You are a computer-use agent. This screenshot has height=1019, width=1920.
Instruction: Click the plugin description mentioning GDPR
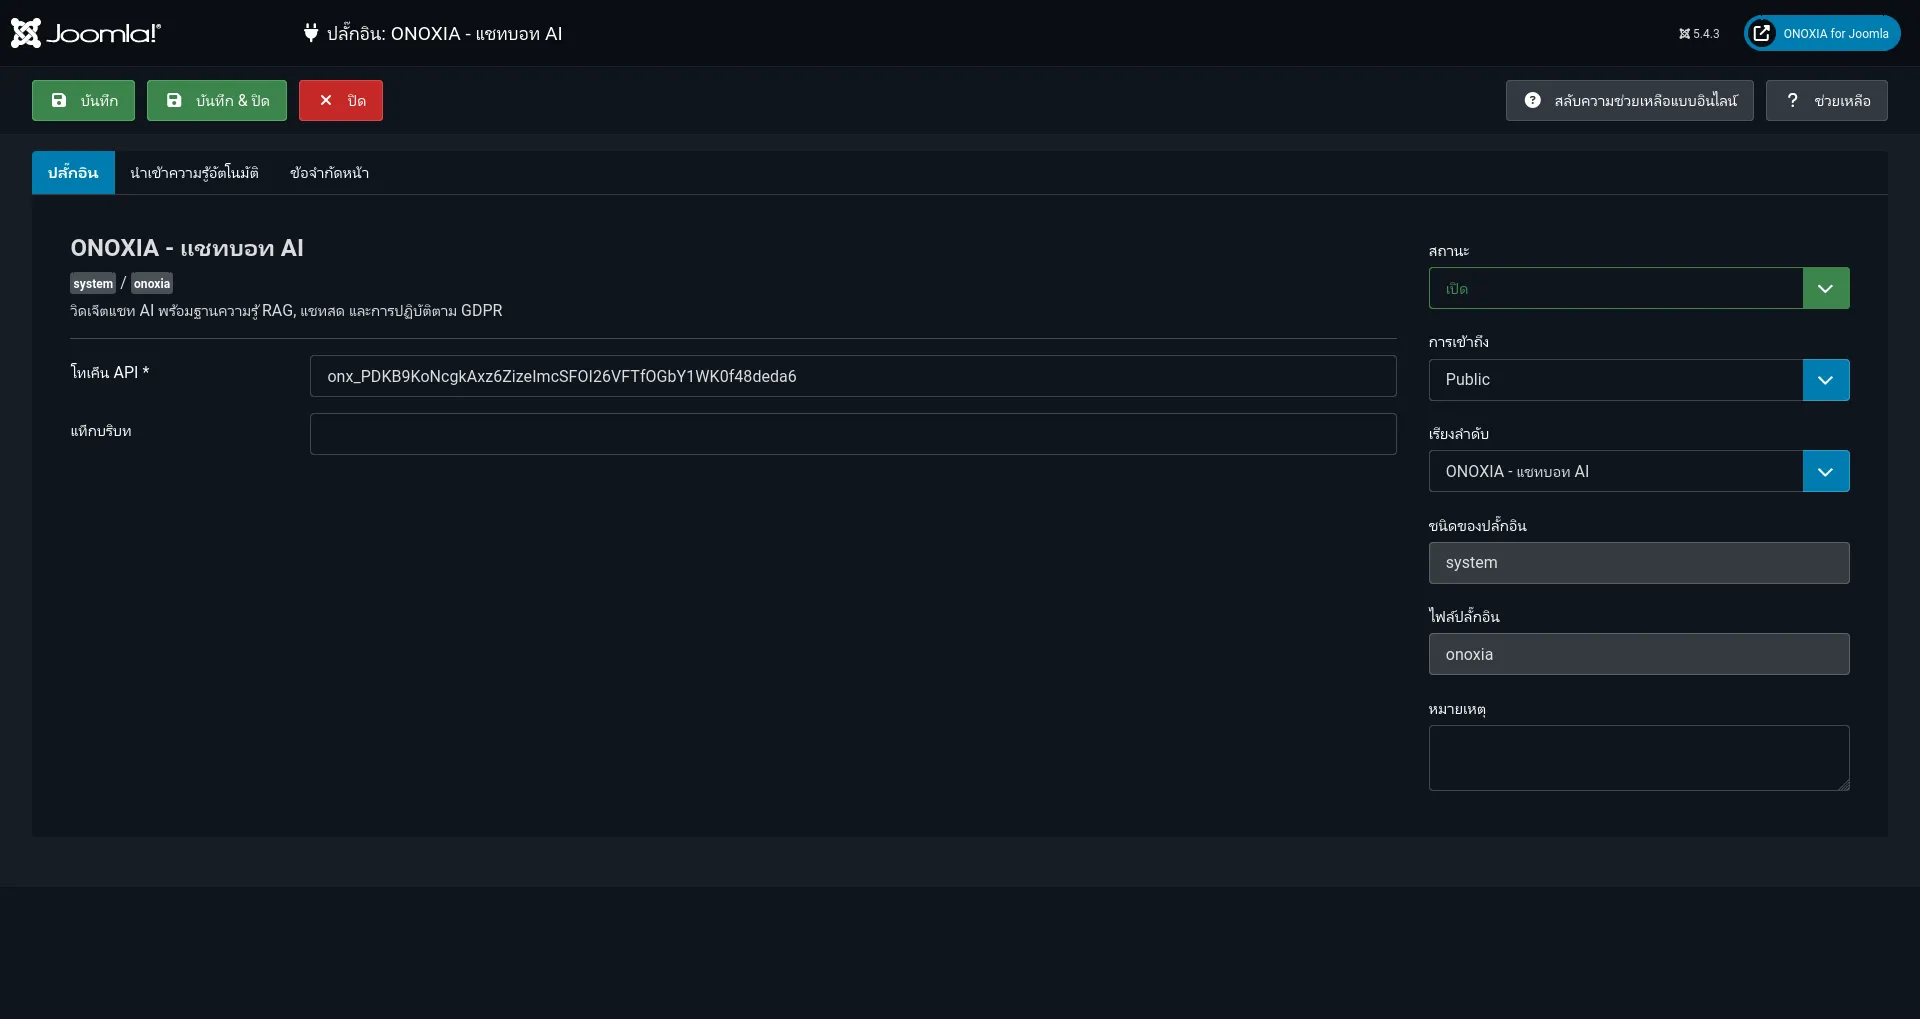(286, 311)
